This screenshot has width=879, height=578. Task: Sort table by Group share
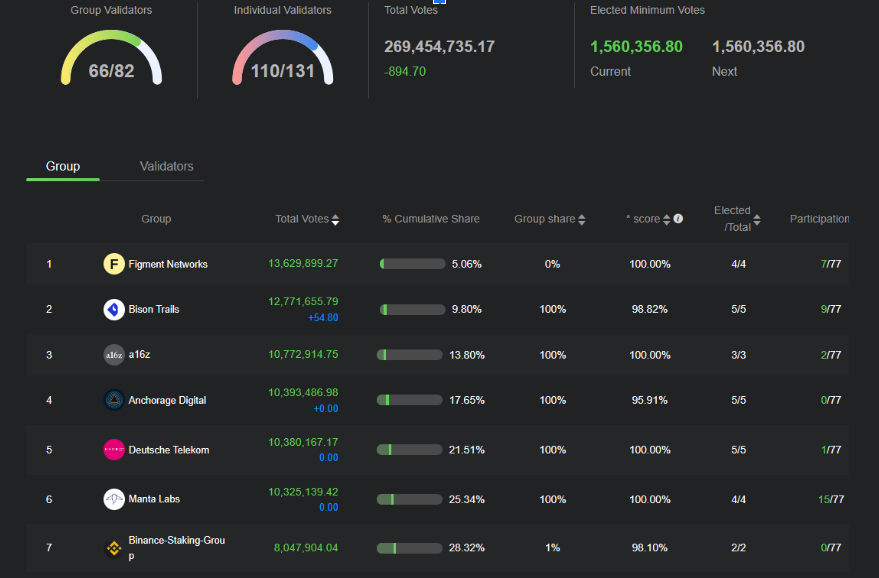point(582,220)
